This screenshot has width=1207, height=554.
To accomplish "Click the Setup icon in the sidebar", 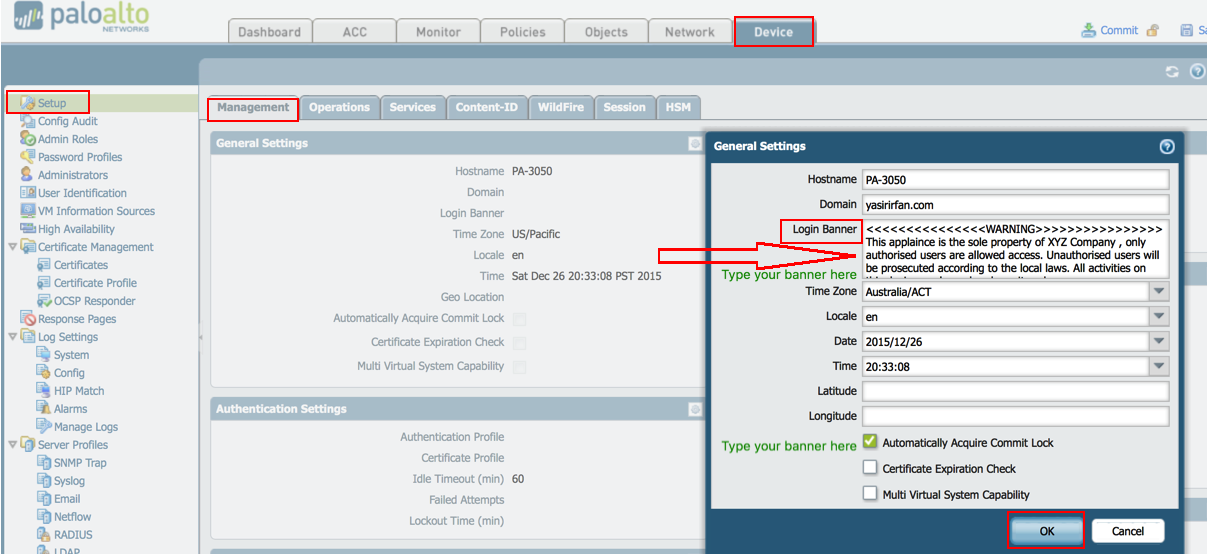I will coord(28,103).
